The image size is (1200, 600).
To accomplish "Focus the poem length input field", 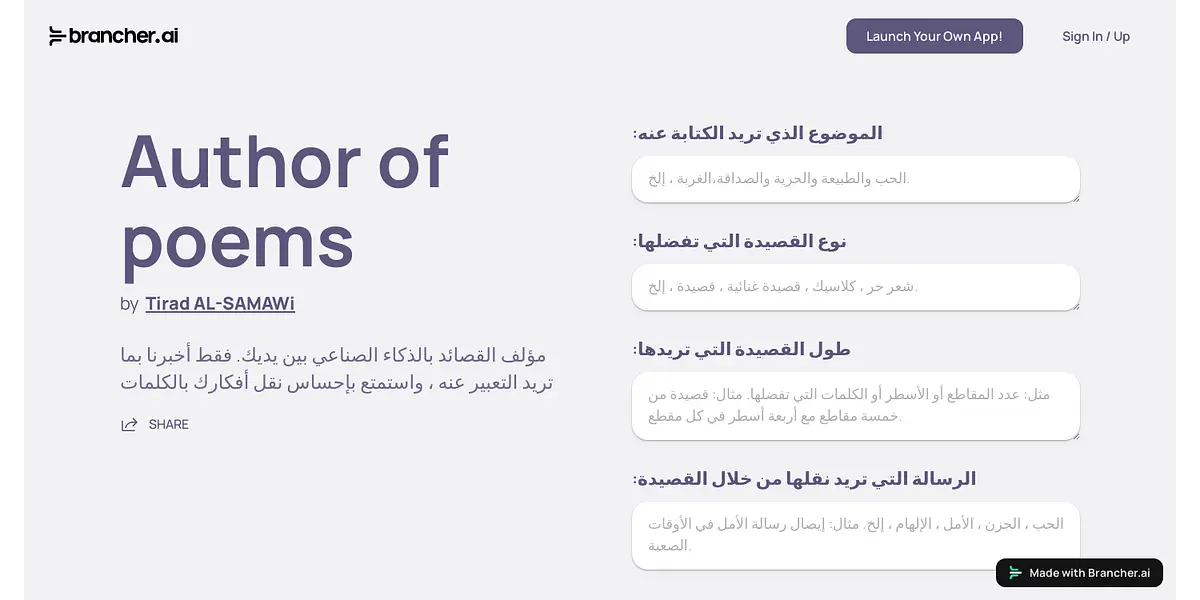I will tap(855, 405).
